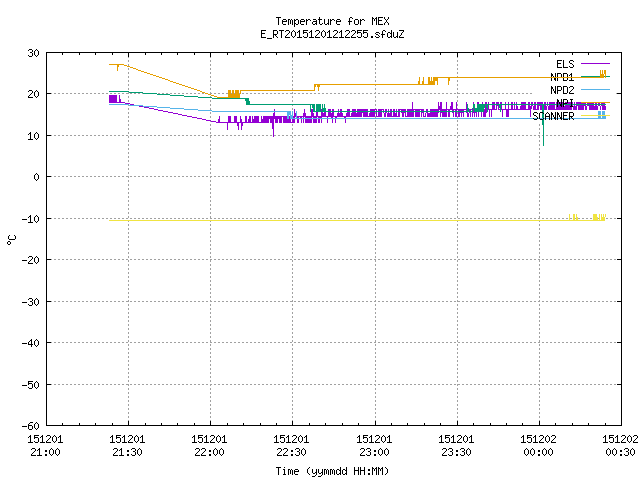
Task: Click the y-axis value -60
Action: click(x=31, y=426)
